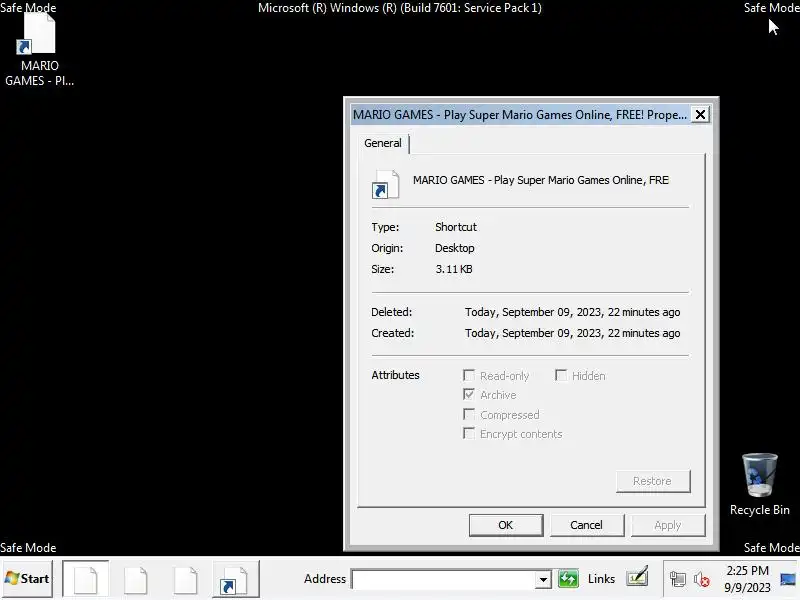Screen dimensions: 800x600
Task: Click the Apply button
Action: pos(667,525)
